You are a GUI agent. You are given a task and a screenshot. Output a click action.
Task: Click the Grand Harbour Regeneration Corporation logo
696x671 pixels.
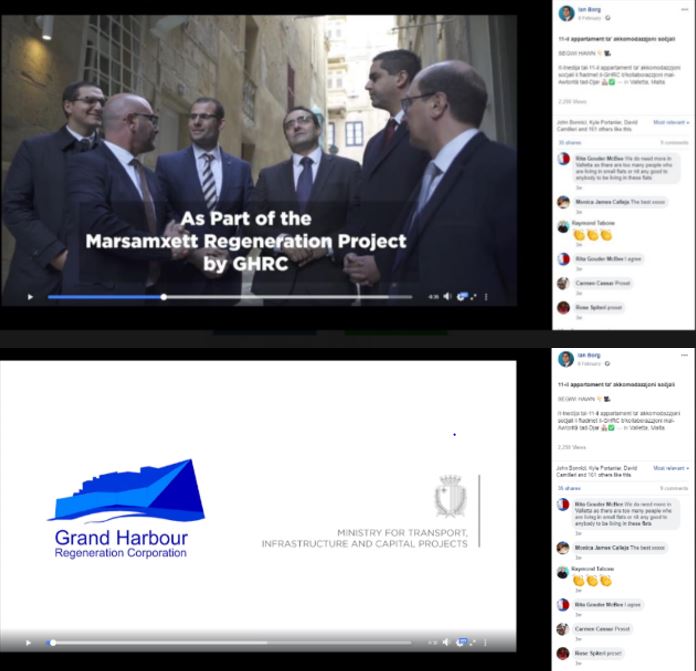(x=126, y=509)
